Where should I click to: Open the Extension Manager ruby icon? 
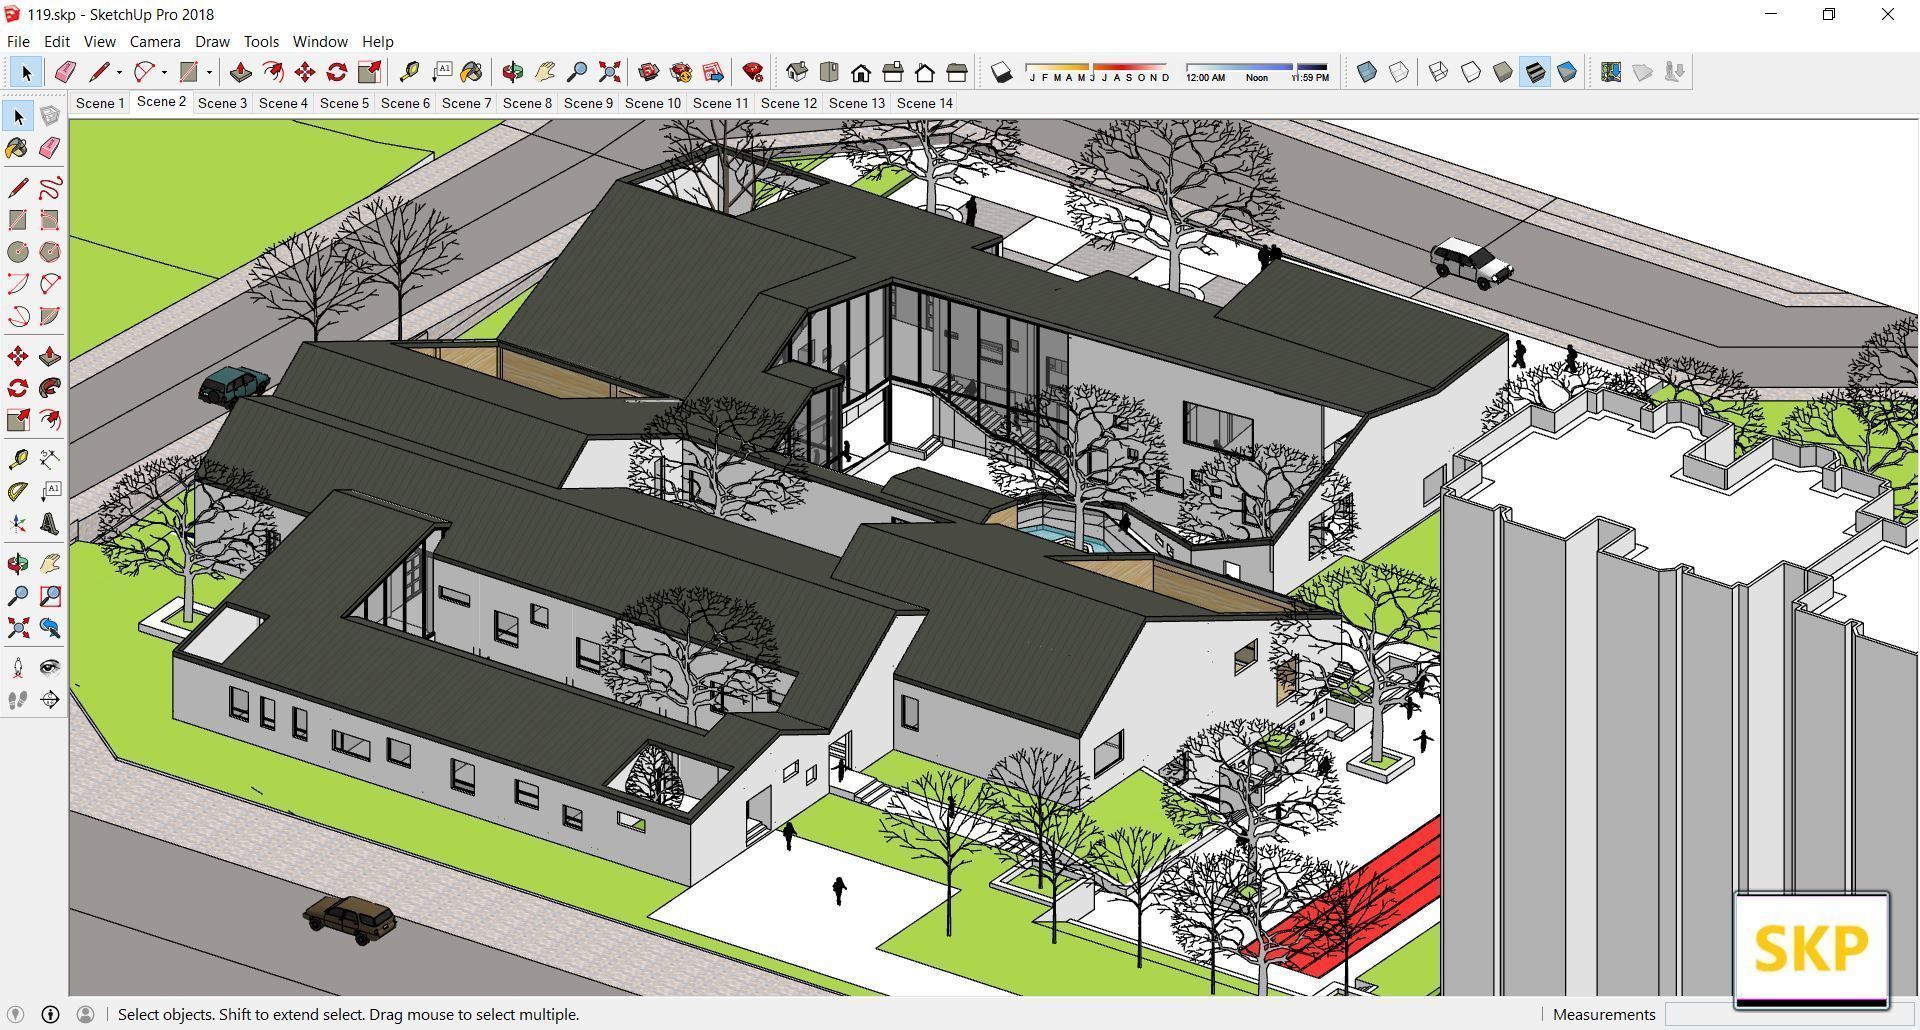tap(753, 72)
